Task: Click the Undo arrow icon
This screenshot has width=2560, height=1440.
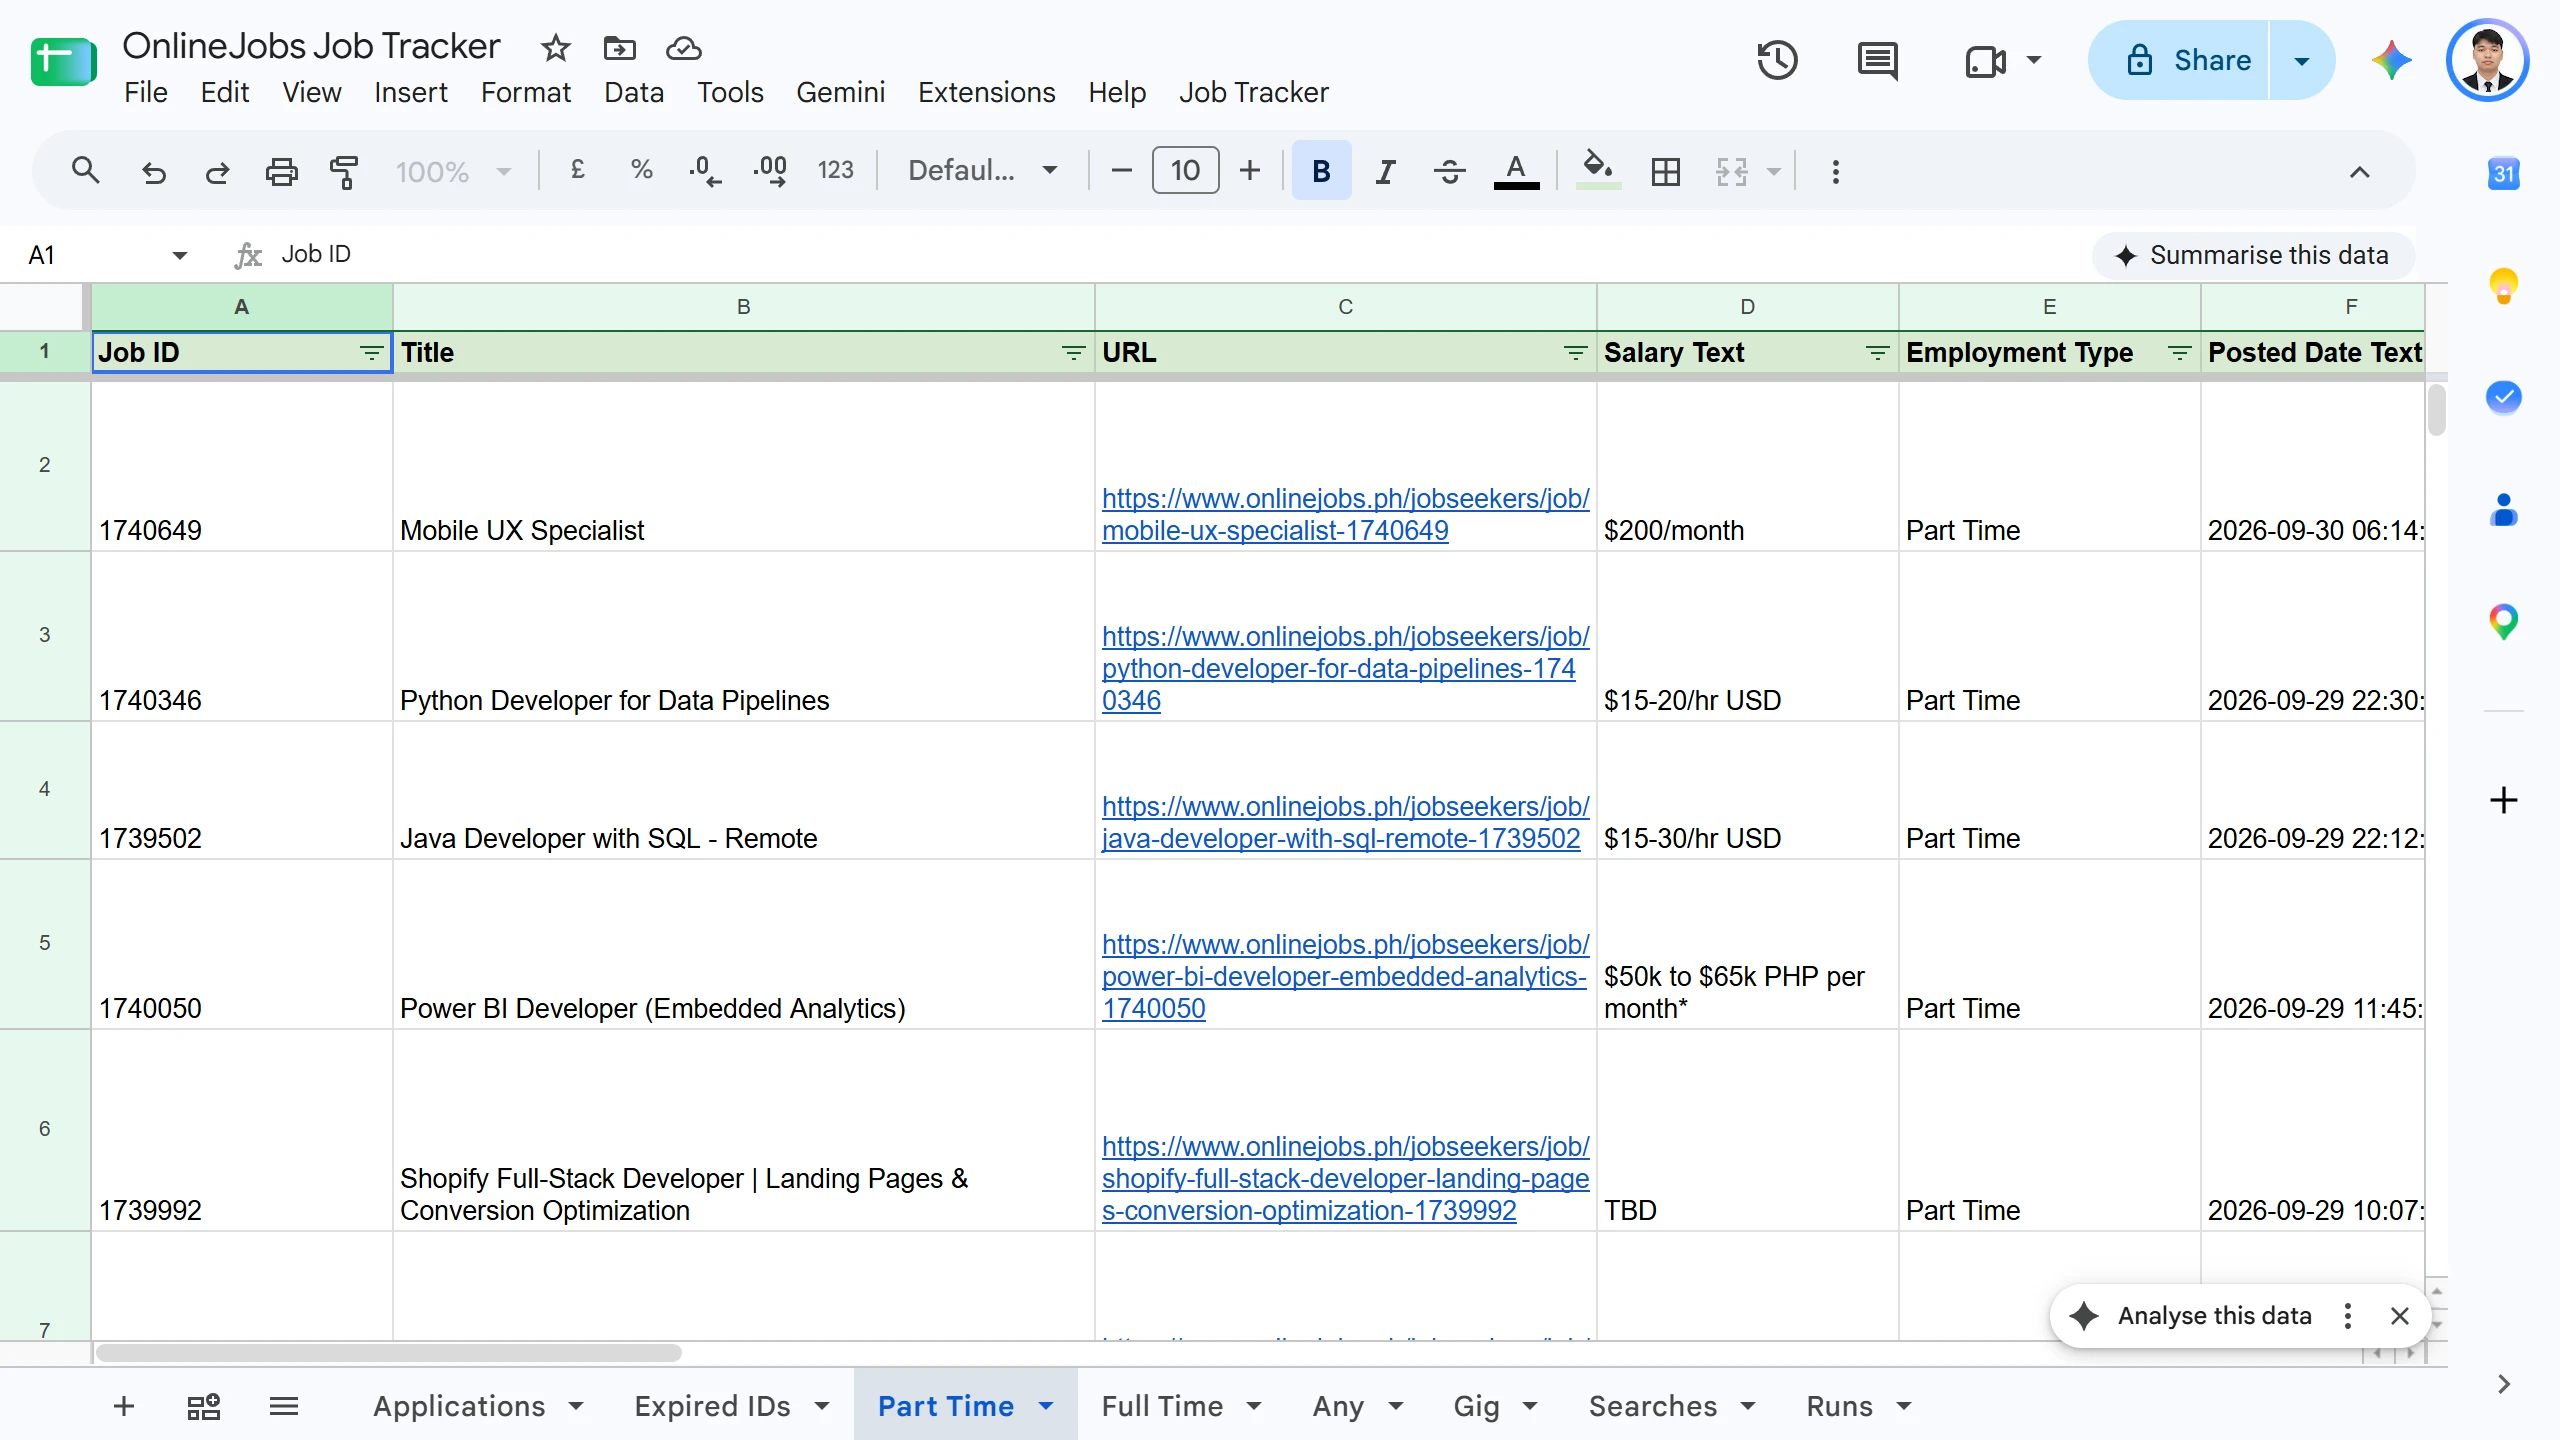Action: tap(153, 171)
